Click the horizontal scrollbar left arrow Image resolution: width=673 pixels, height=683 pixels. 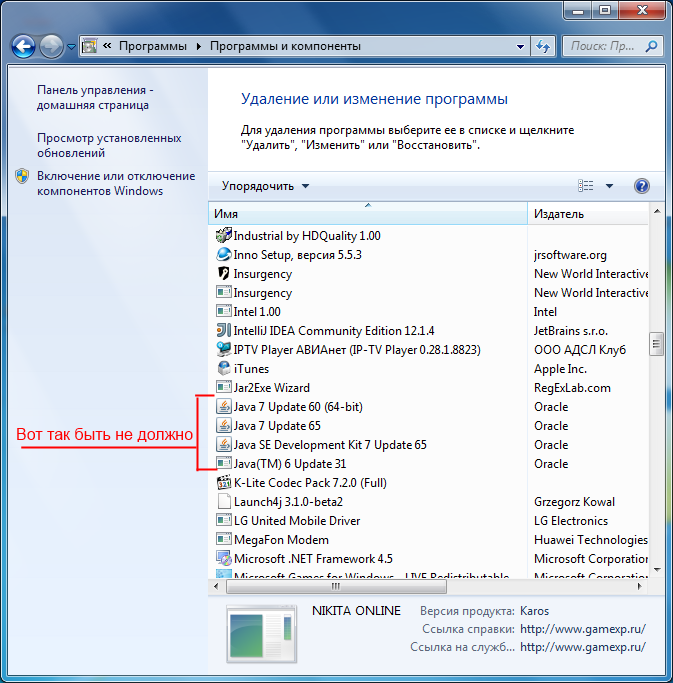tap(216, 586)
